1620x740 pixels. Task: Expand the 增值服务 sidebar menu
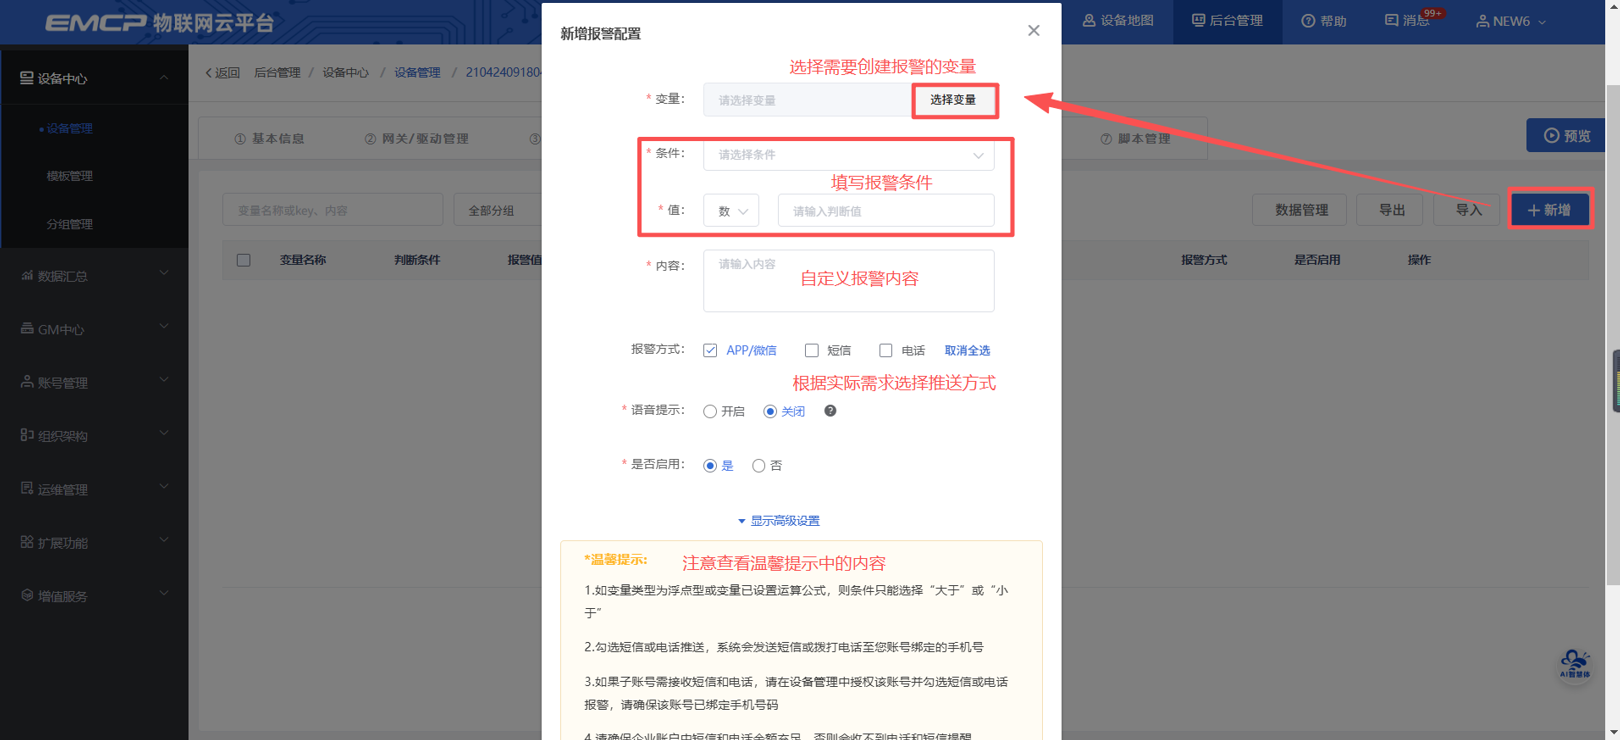pyautogui.click(x=94, y=596)
